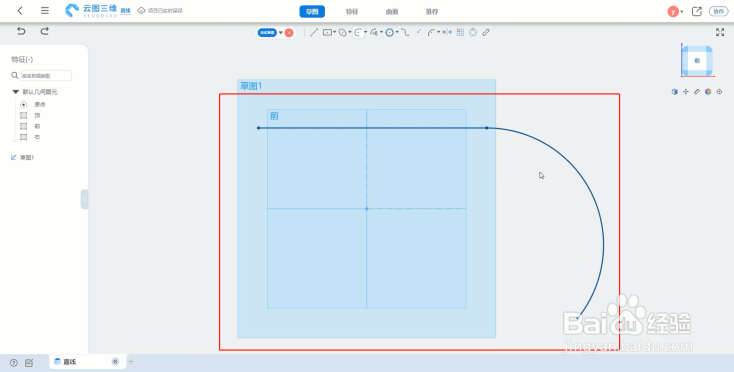Select the 直线 document tab
This screenshot has height=372, width=734.
87,362
